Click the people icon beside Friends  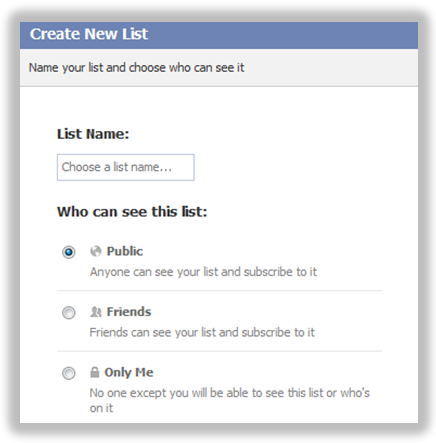tap(96, 312)
